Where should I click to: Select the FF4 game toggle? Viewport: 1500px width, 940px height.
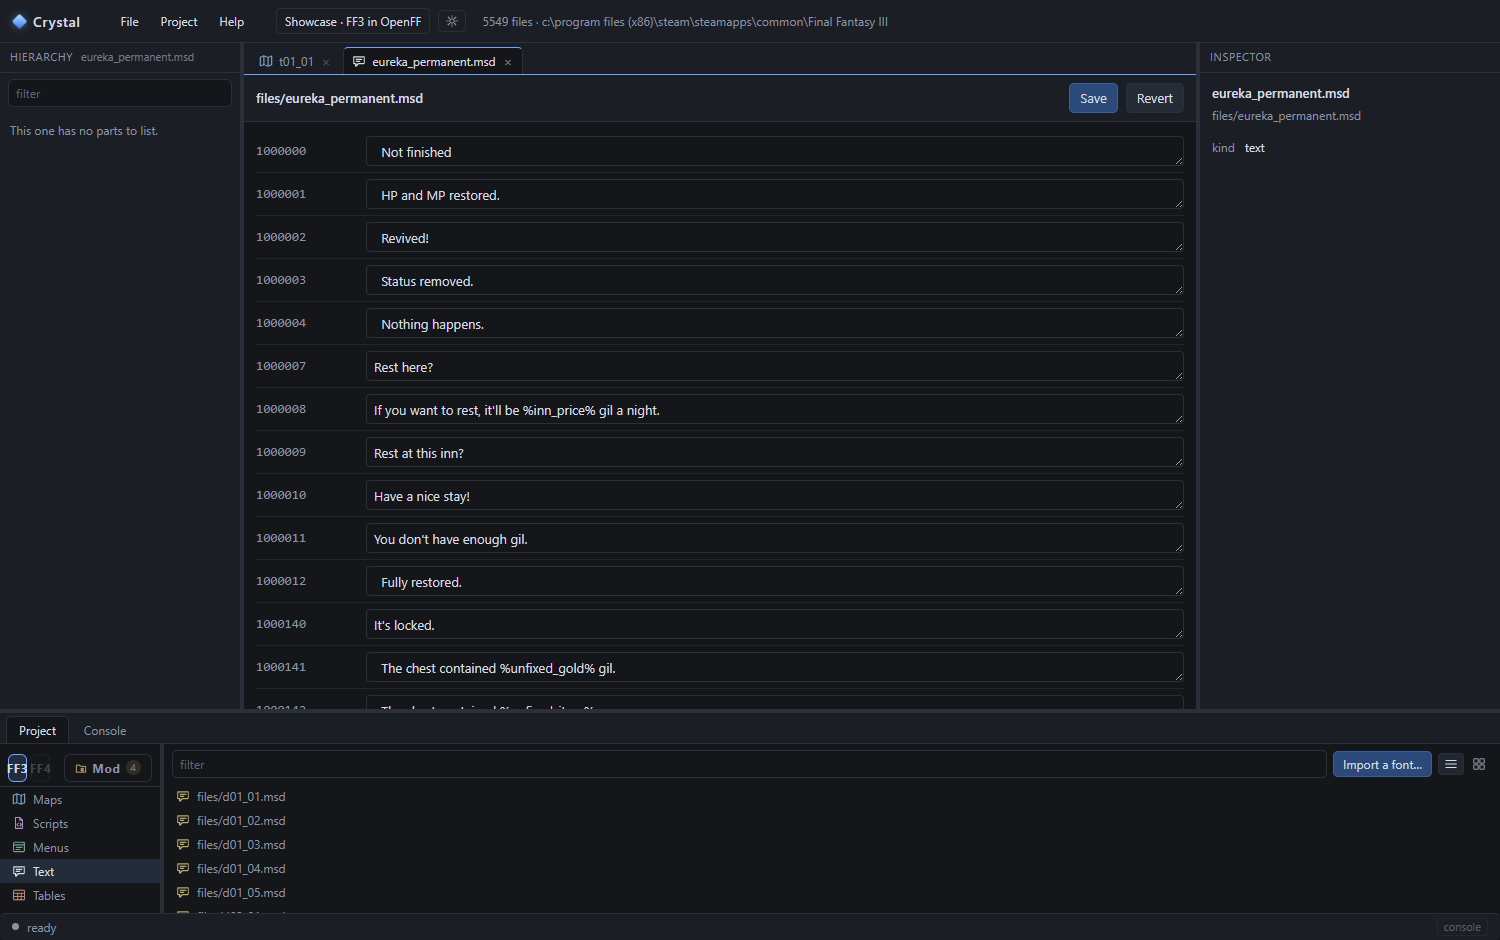pos(40,768)
